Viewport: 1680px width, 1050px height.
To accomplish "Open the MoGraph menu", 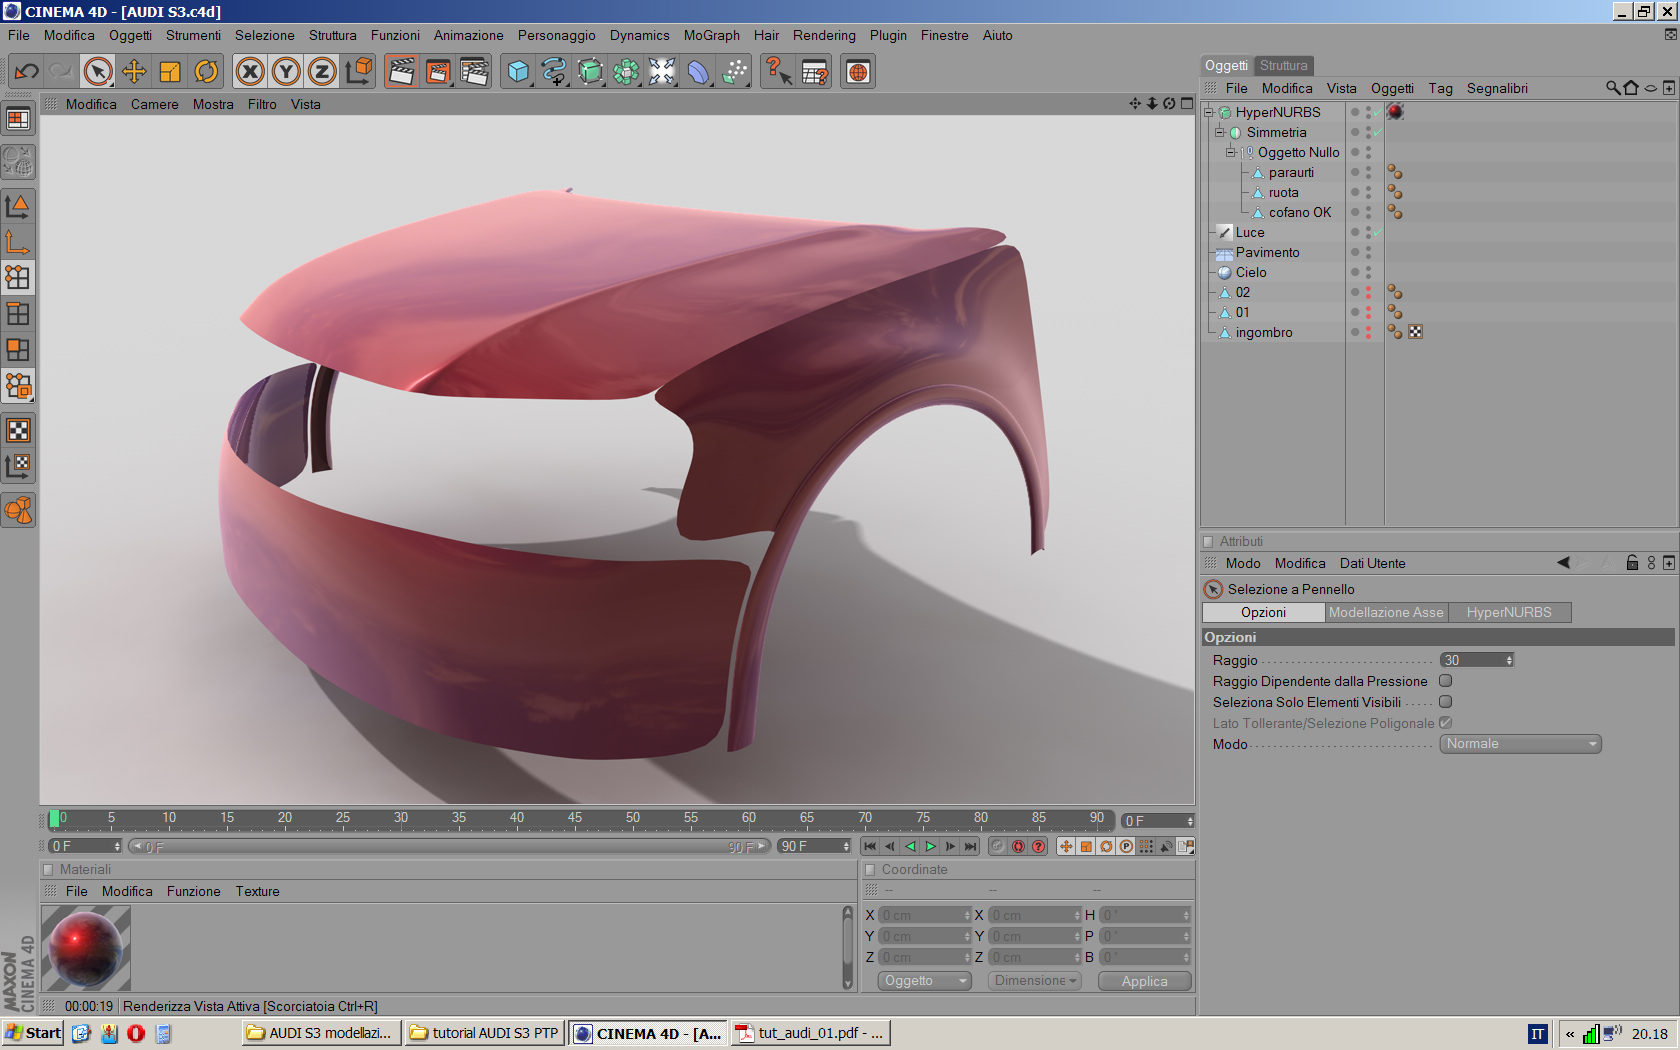I will click(x=711, y=35).
